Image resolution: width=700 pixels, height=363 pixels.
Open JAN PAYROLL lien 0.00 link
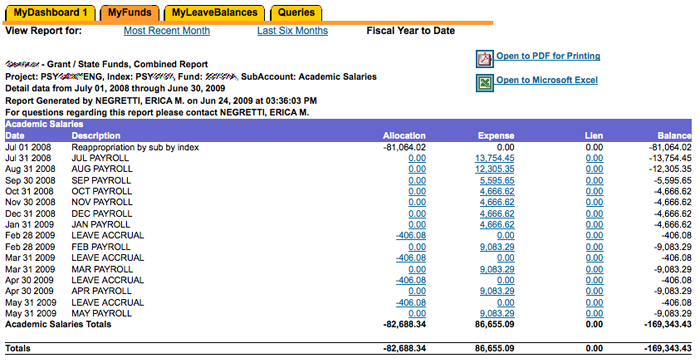point(594,224)
